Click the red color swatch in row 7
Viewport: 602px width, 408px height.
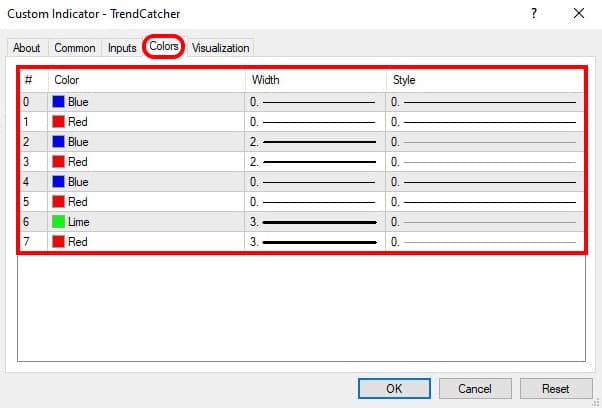pos(58,241)
